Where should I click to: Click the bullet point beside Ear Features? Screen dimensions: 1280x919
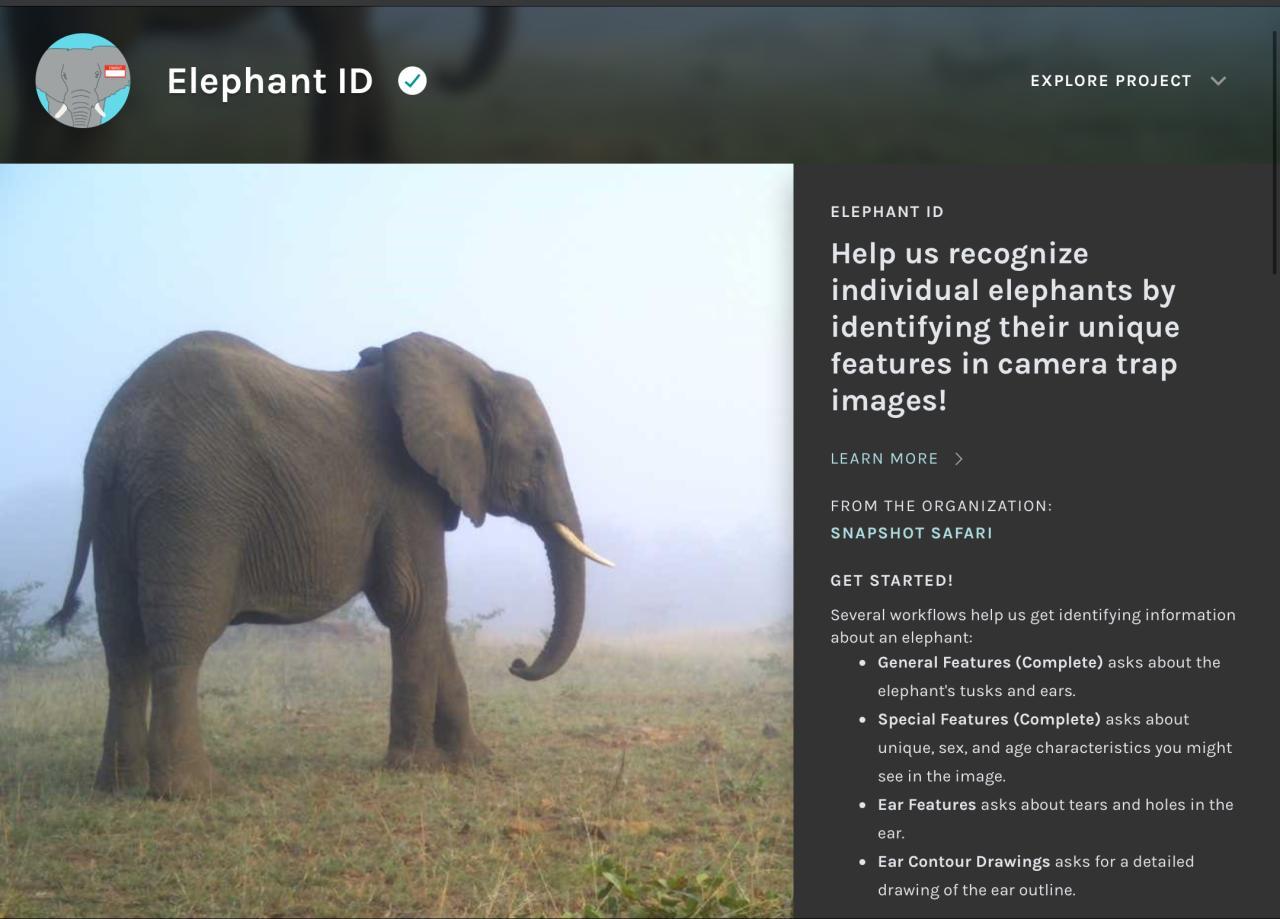pyautogui.click(x=863, y=804)
